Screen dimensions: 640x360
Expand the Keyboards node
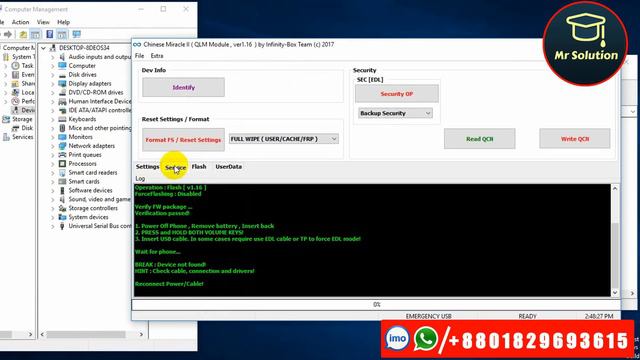click(x=53, y=119)
